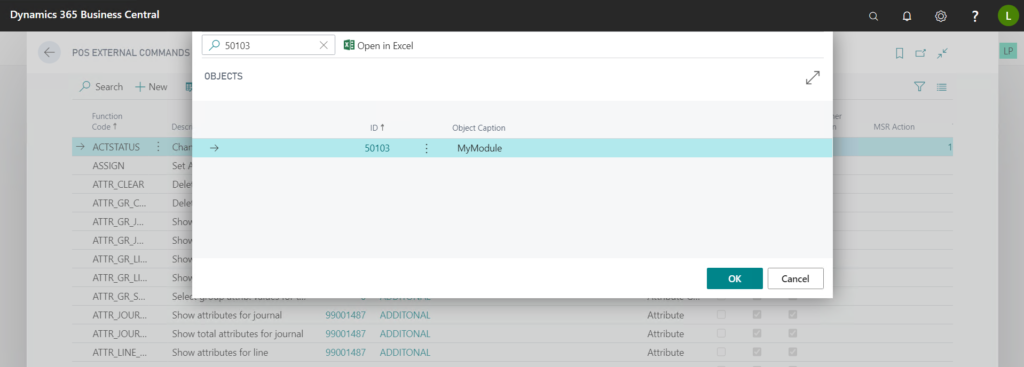Open the user account avatar 'L'
The height and width of the screenshot is (367, 1024).
click(x=1008, y=16)
